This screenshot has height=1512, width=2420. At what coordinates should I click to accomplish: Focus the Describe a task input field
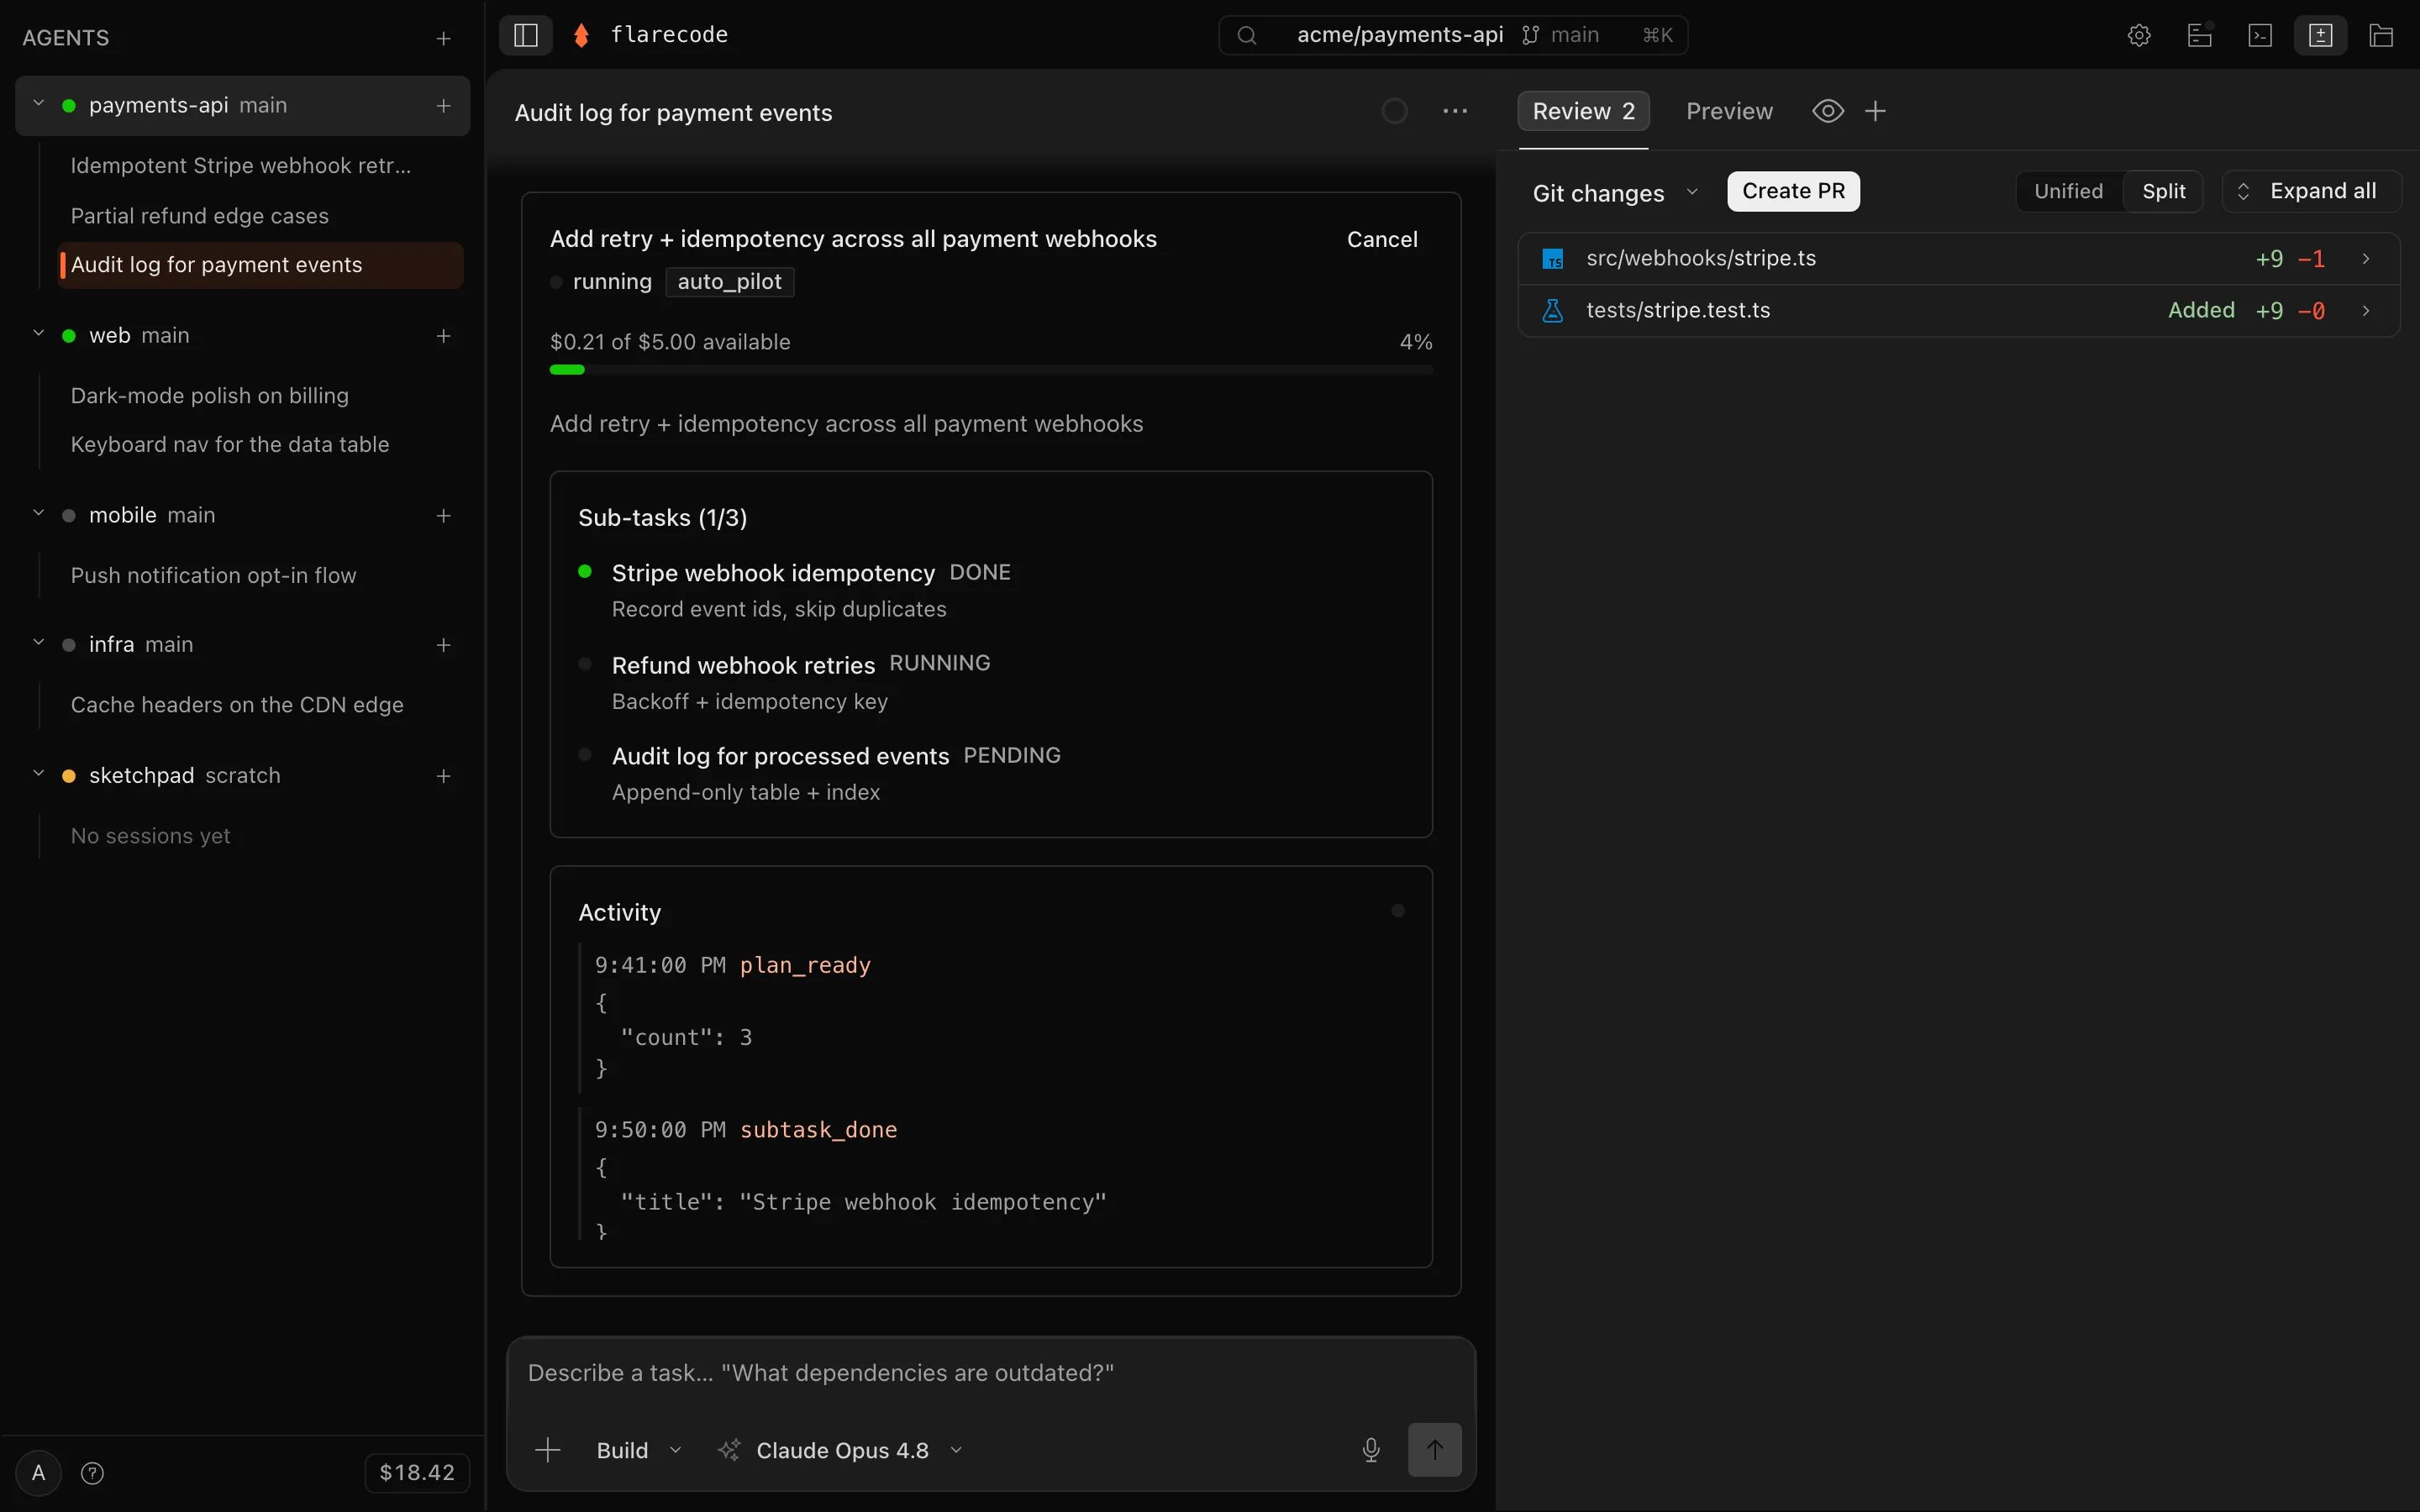pyautogui.click(x=990, y=1373)
